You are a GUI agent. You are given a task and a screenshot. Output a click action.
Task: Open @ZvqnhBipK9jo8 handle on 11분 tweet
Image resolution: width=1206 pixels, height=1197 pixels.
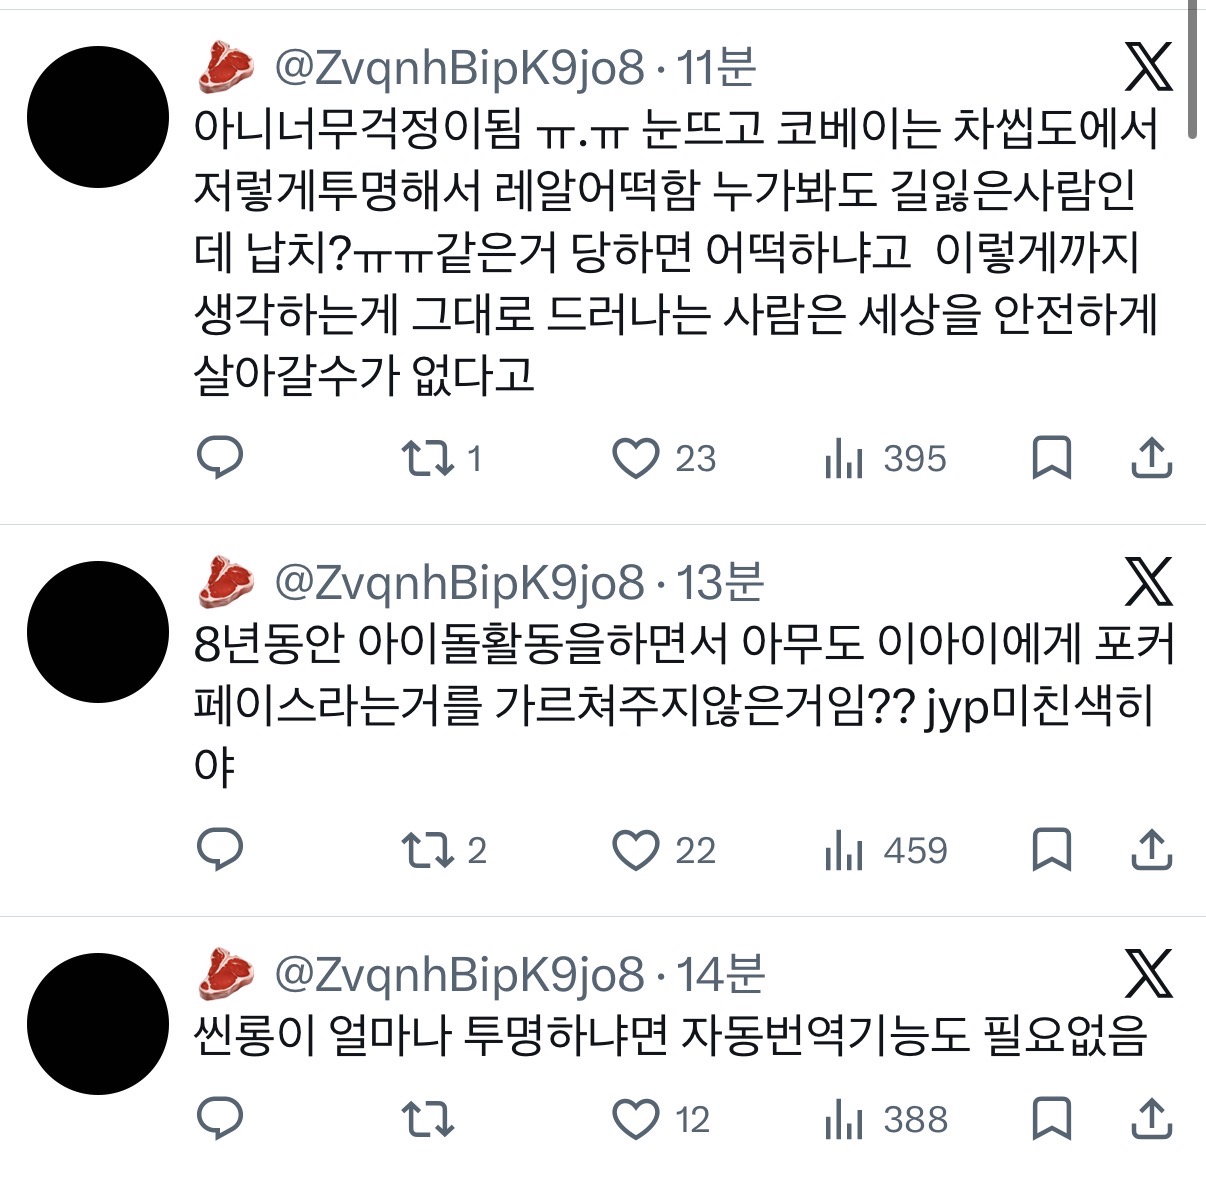click(x=460, y=68)
